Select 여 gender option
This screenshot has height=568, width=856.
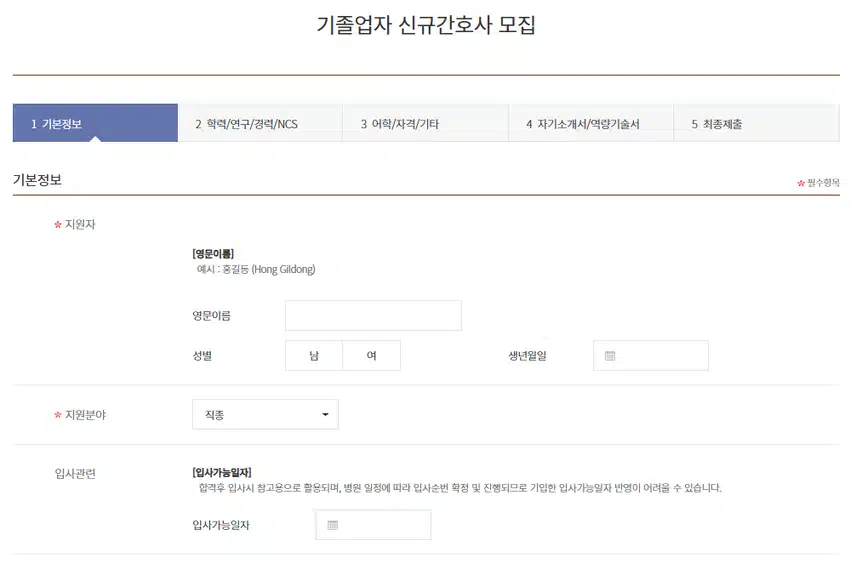(371, 356)
